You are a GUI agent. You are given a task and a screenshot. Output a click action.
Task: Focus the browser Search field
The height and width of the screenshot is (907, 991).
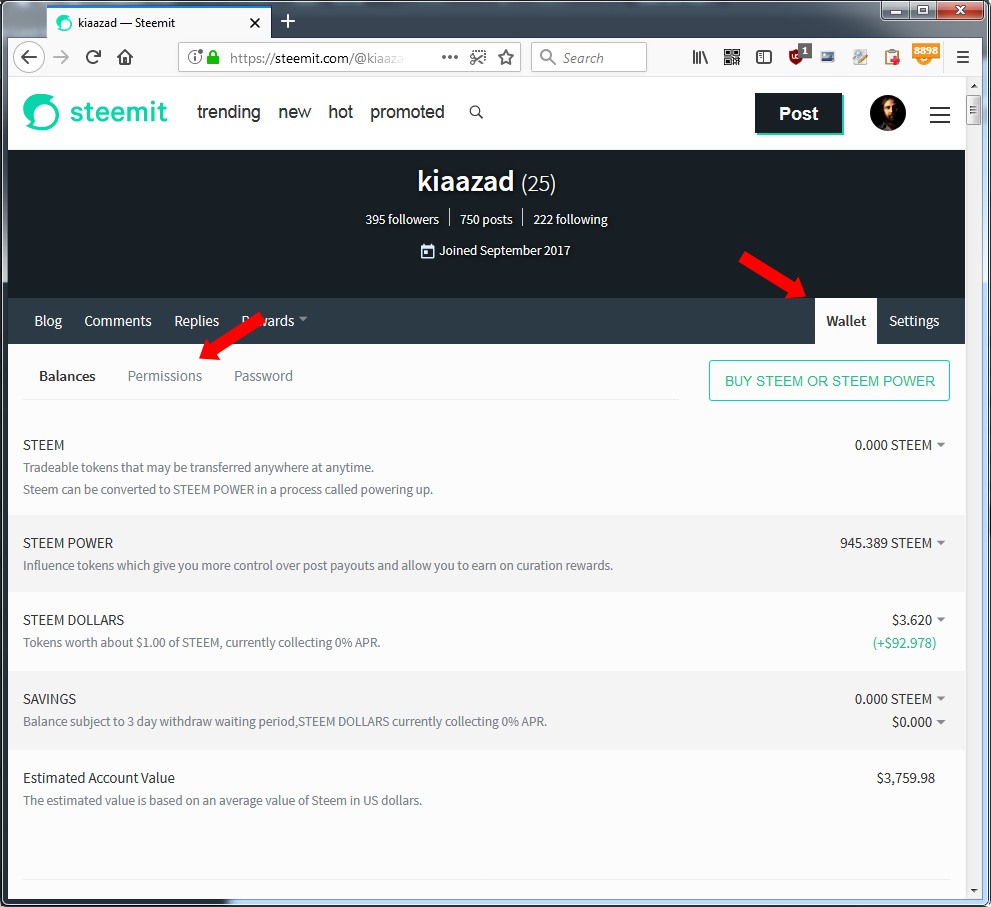click(x=588, y=58)
